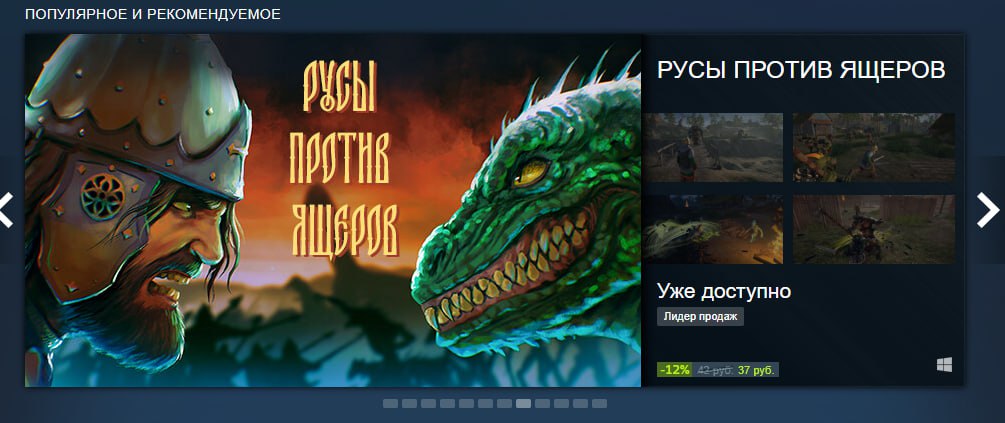Go to the next featured game with right arrow
Viewport: 1005px width, 423px height.
click(x=988, y=210)
